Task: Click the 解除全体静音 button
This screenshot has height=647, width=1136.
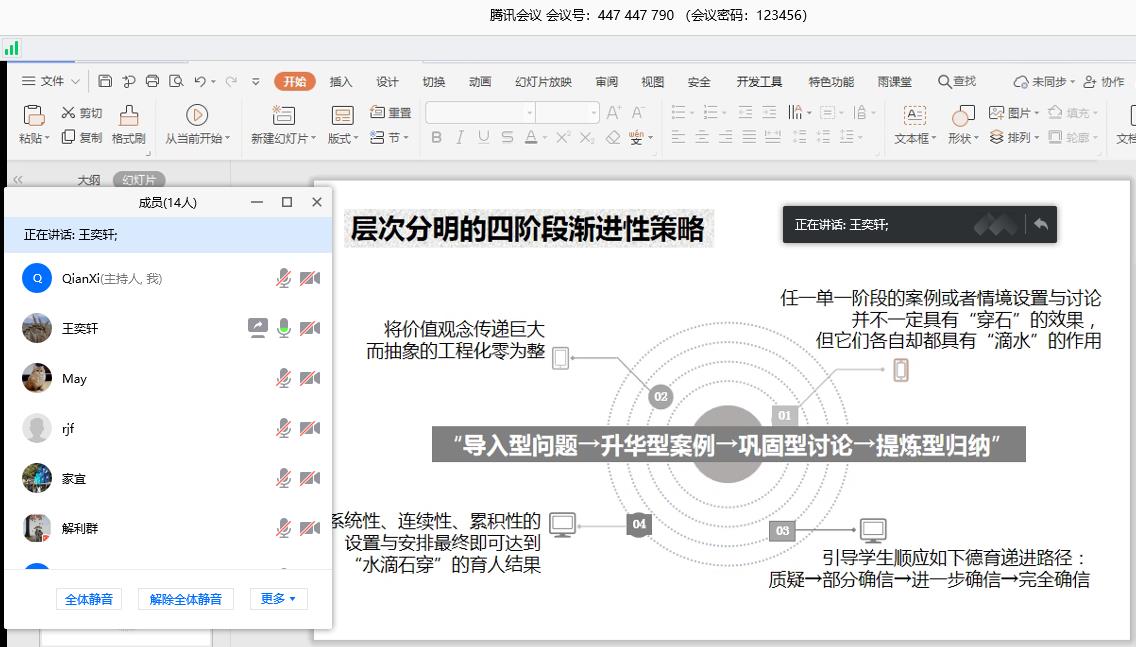Action: (x=185, y=599)
